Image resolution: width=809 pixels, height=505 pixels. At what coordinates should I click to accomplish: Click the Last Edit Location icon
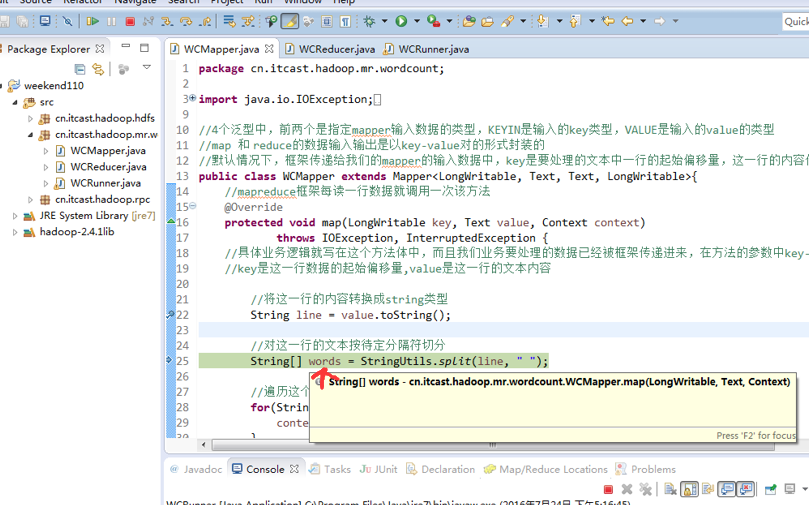(608, 21)
